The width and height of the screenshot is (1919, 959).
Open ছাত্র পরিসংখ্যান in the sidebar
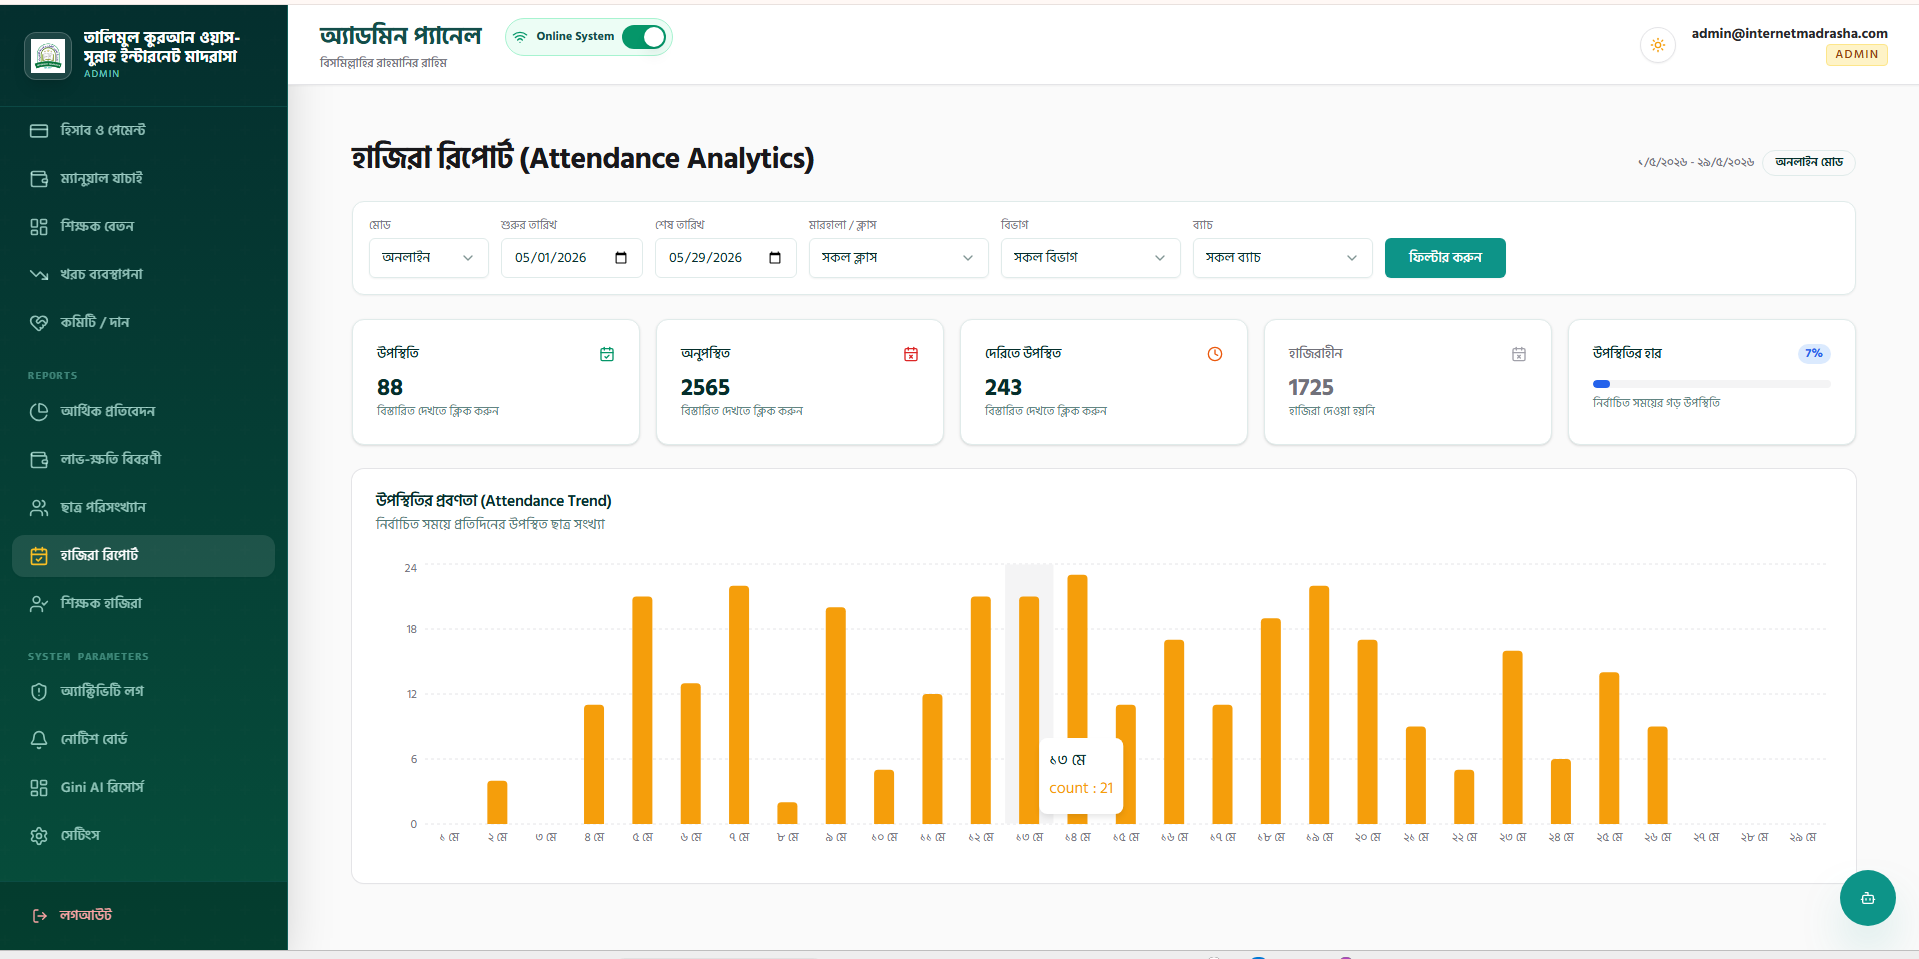[143, 508]
